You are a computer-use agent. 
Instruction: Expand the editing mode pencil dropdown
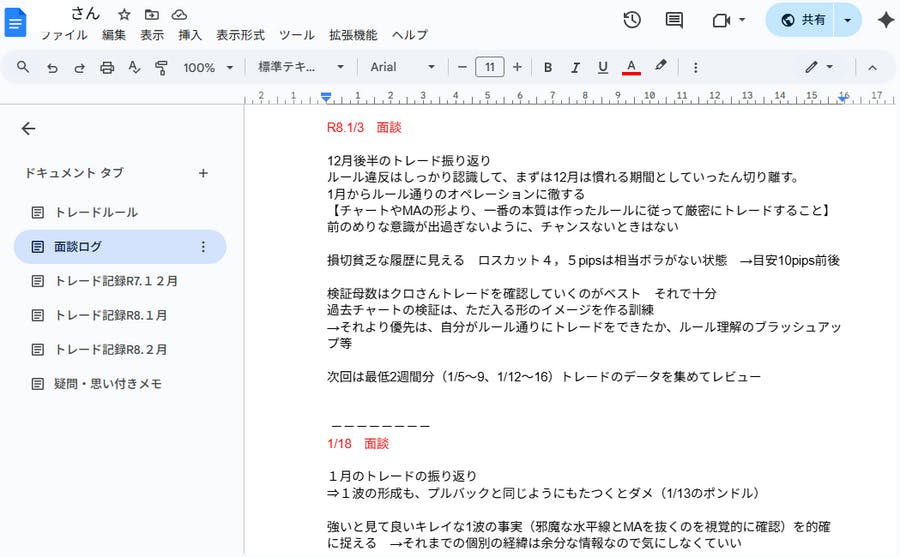tap(820, 67)
